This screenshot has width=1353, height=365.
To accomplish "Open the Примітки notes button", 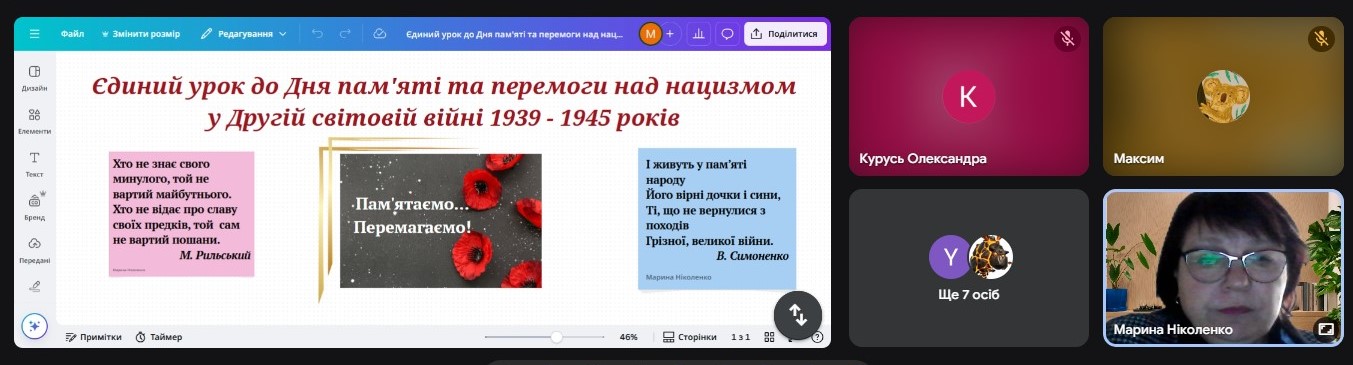I will coord(94,337).
